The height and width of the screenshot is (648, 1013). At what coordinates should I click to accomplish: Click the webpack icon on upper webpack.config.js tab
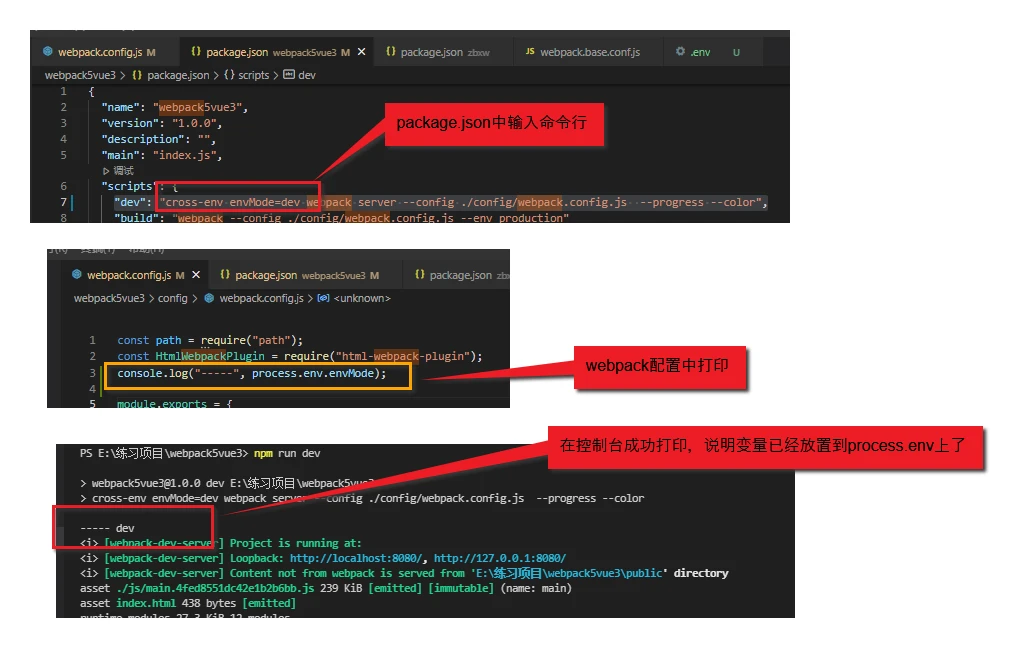pyautogui.click(x=48, y=51)
